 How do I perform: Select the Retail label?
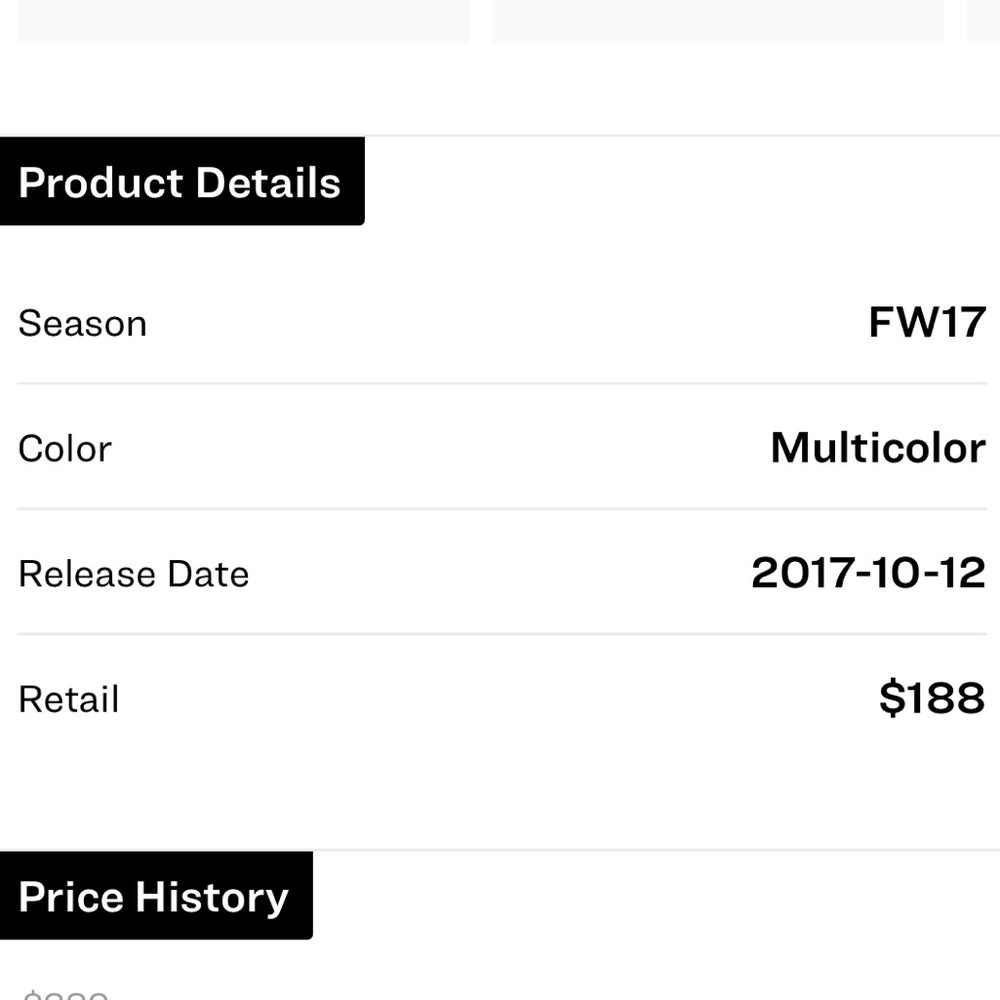68,698
